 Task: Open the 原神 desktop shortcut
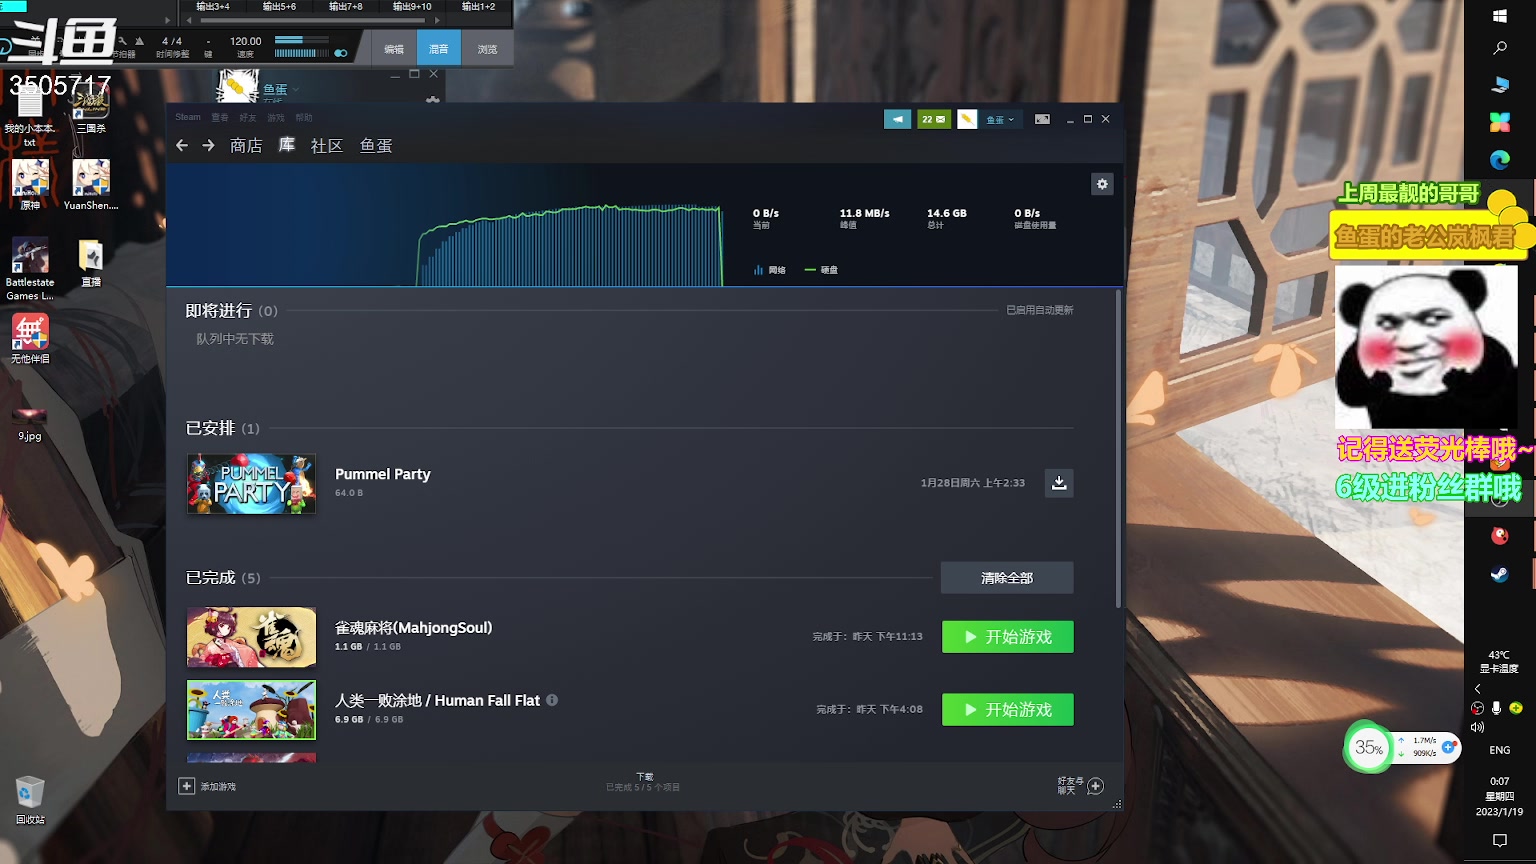click(30, 184)
